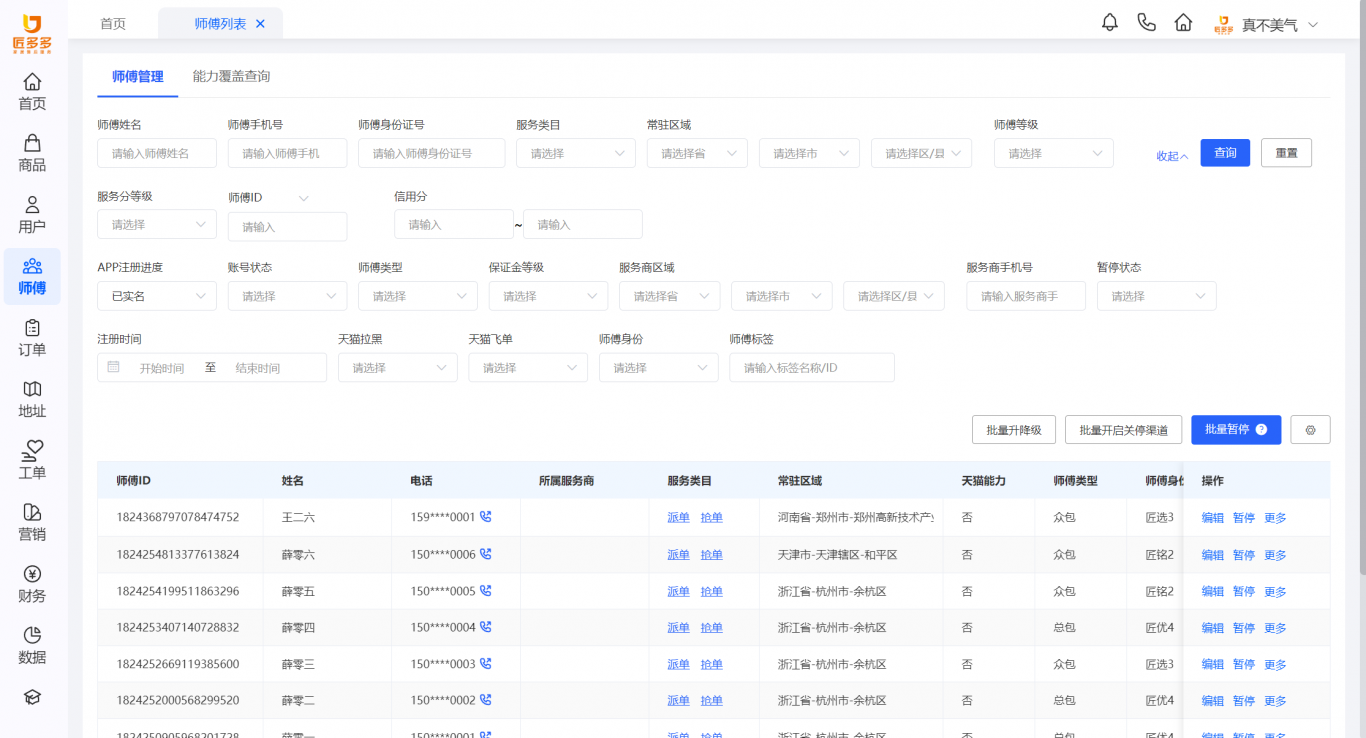Click 暂停 for 薛零六 row
Viewport: 1366px width, 738px height.
point(1244,555)
